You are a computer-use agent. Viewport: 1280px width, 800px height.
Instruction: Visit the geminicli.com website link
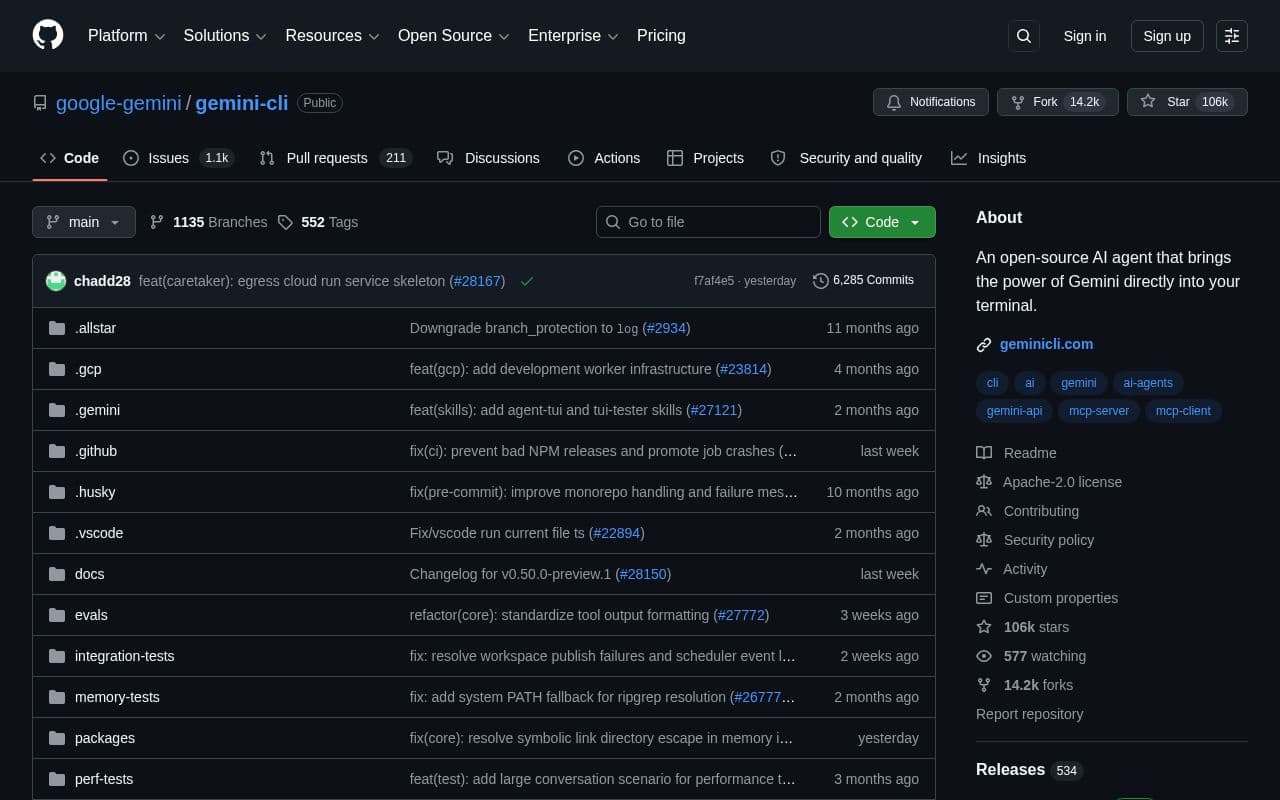pyautogui.click(x=1046, y=344)
